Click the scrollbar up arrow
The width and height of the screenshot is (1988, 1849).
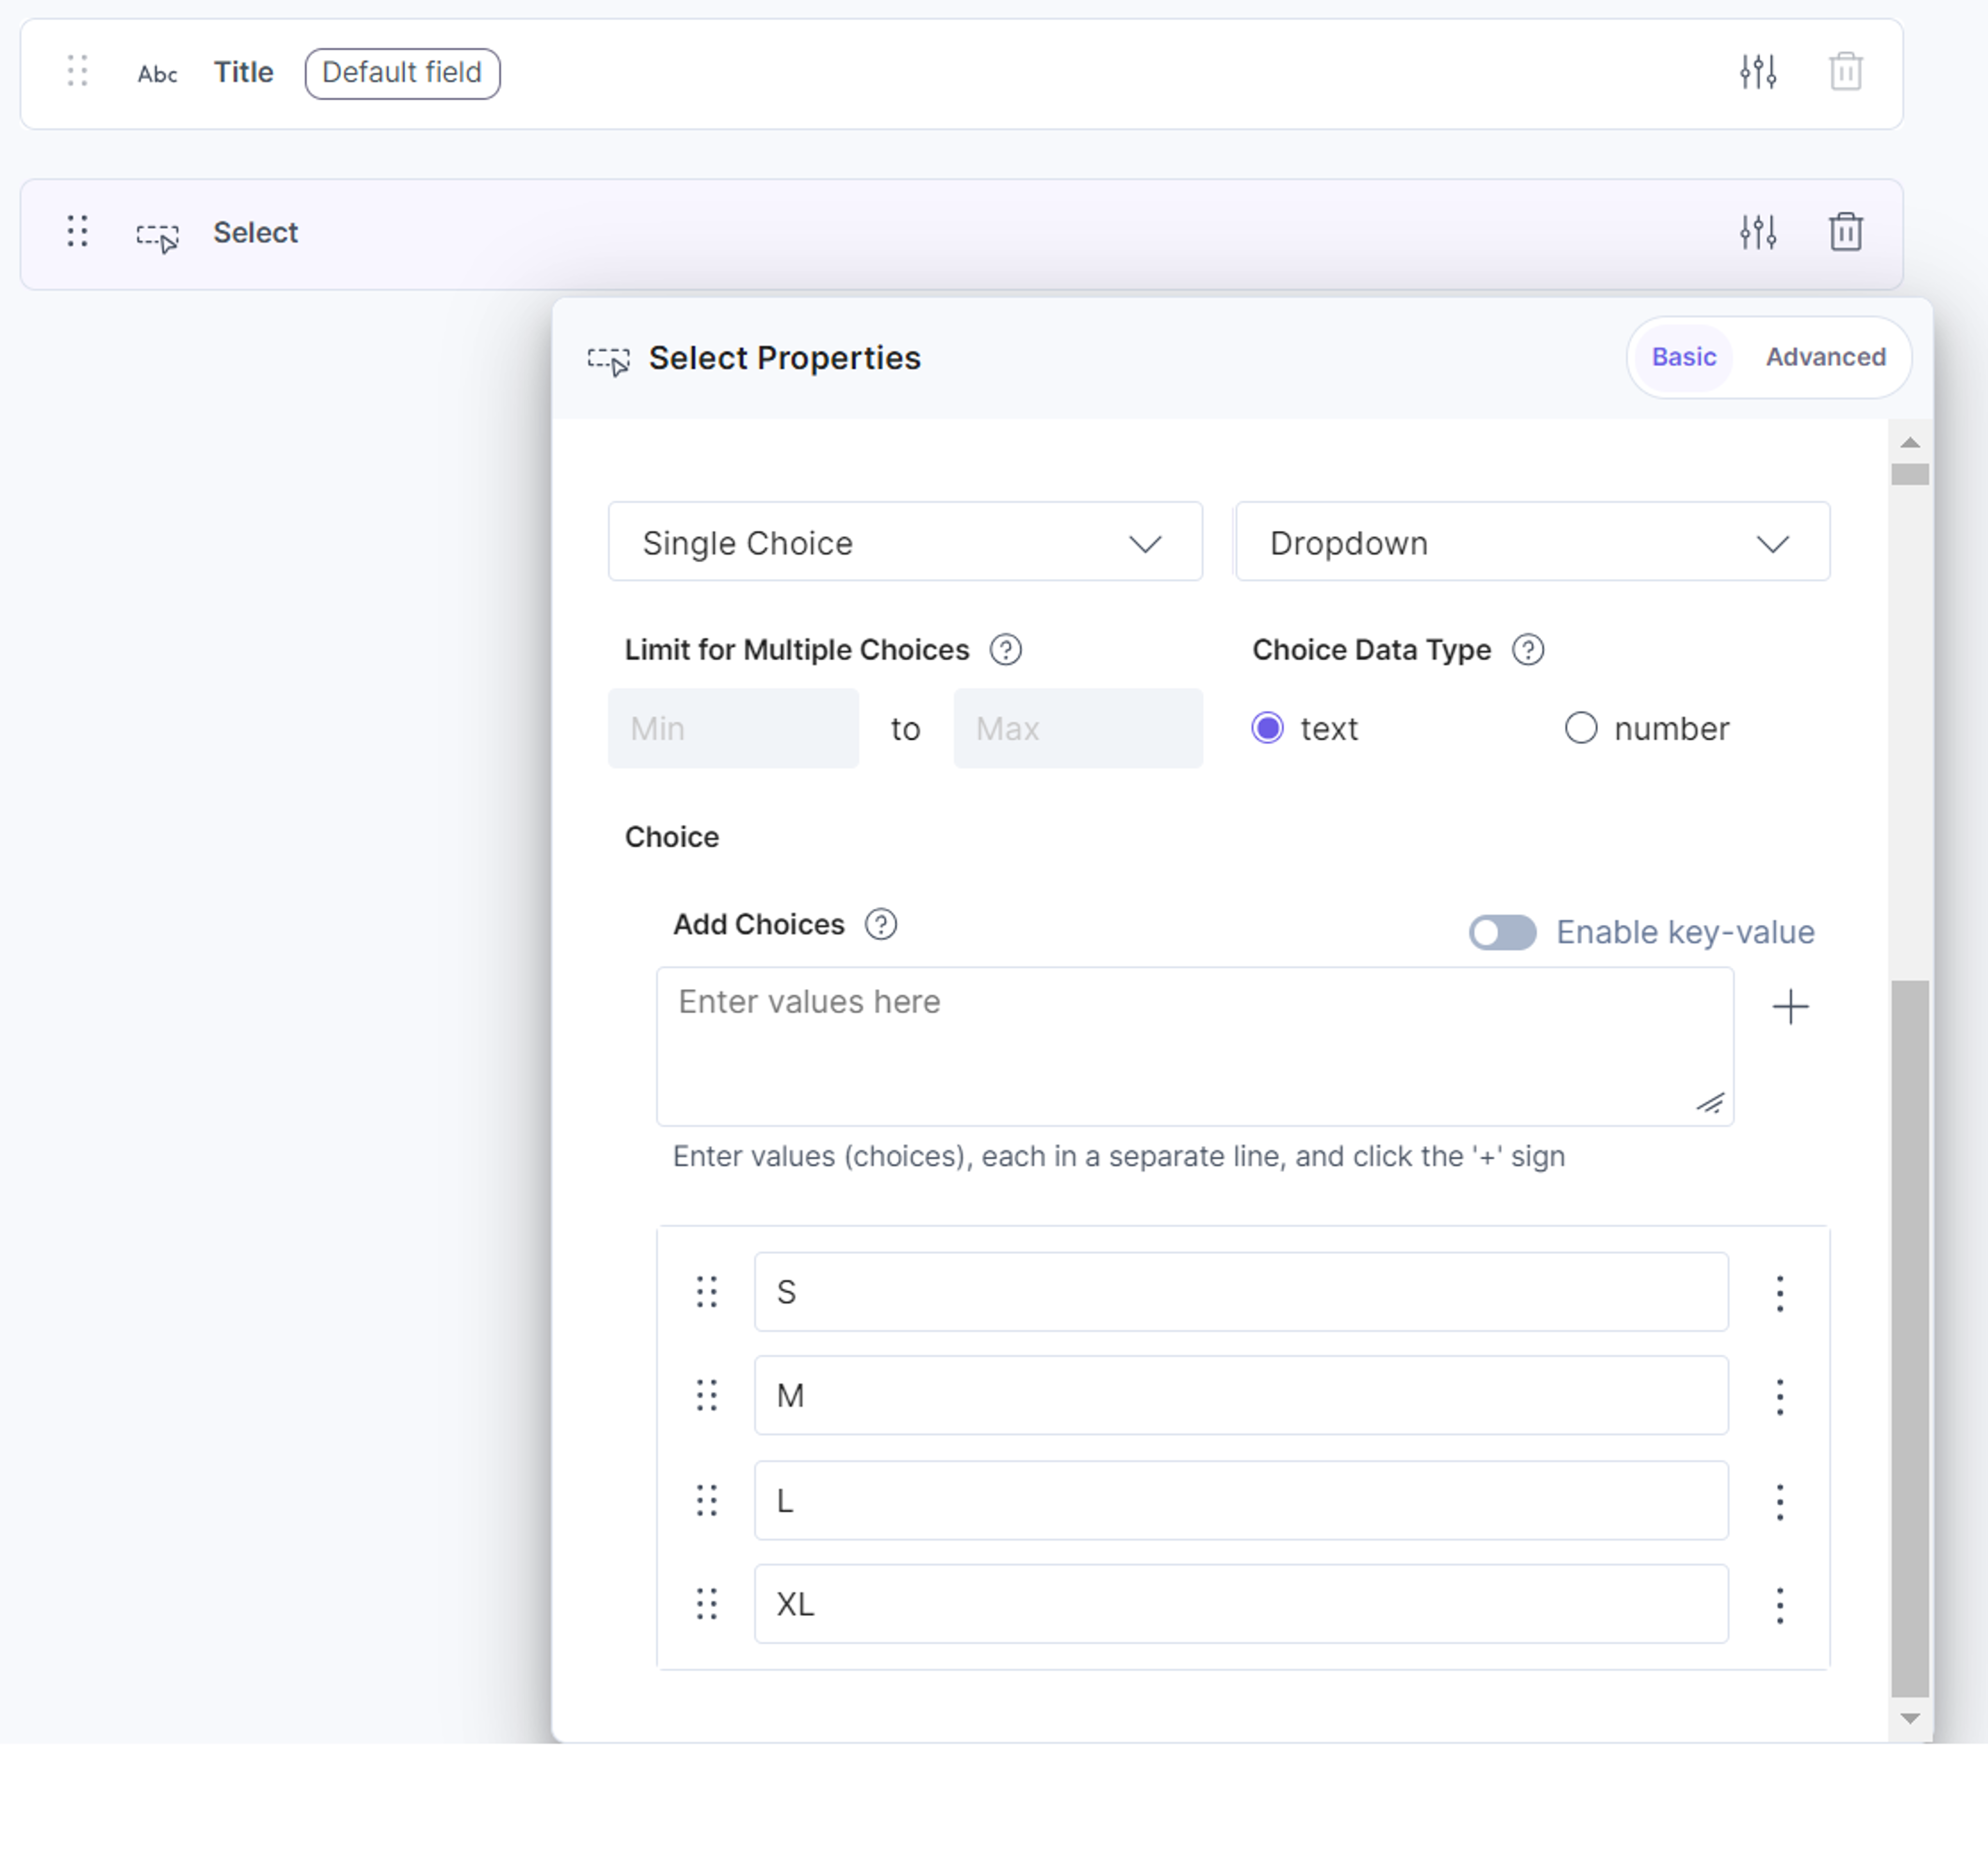point(1910,442)
